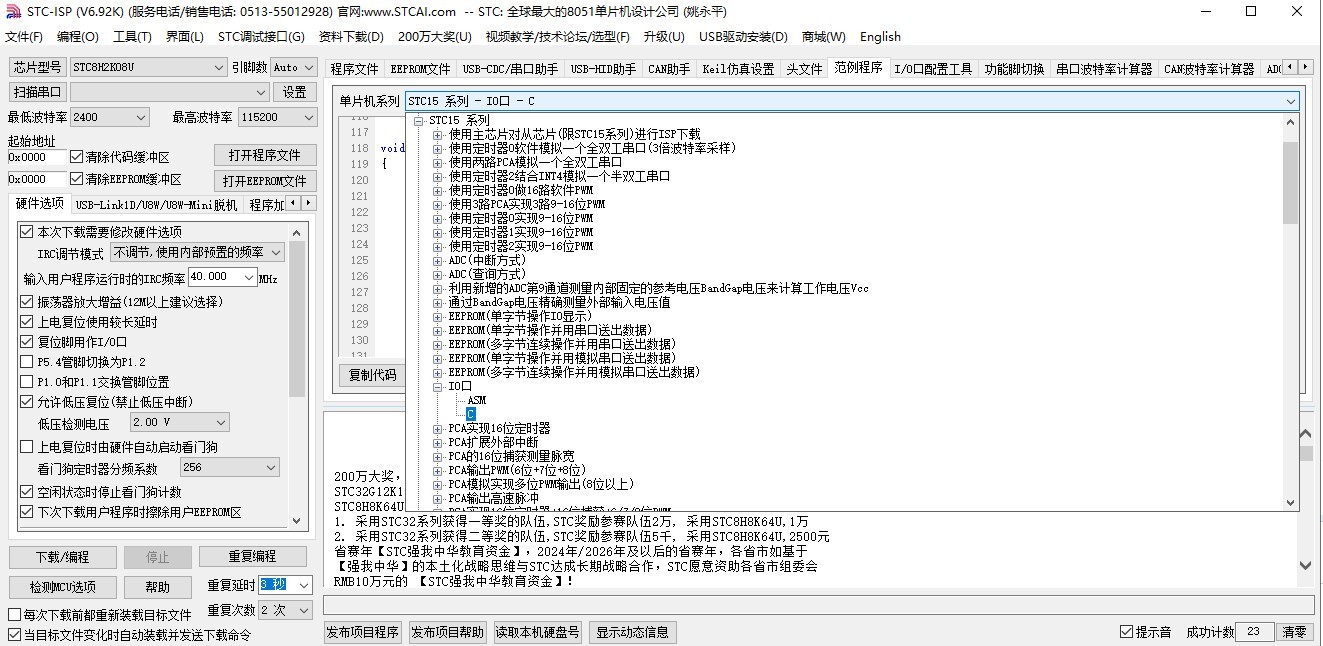The height and width of the screenshot is (646, 1323).
Task: Click the 检测MCU选项 button
Action: point(62,587)
